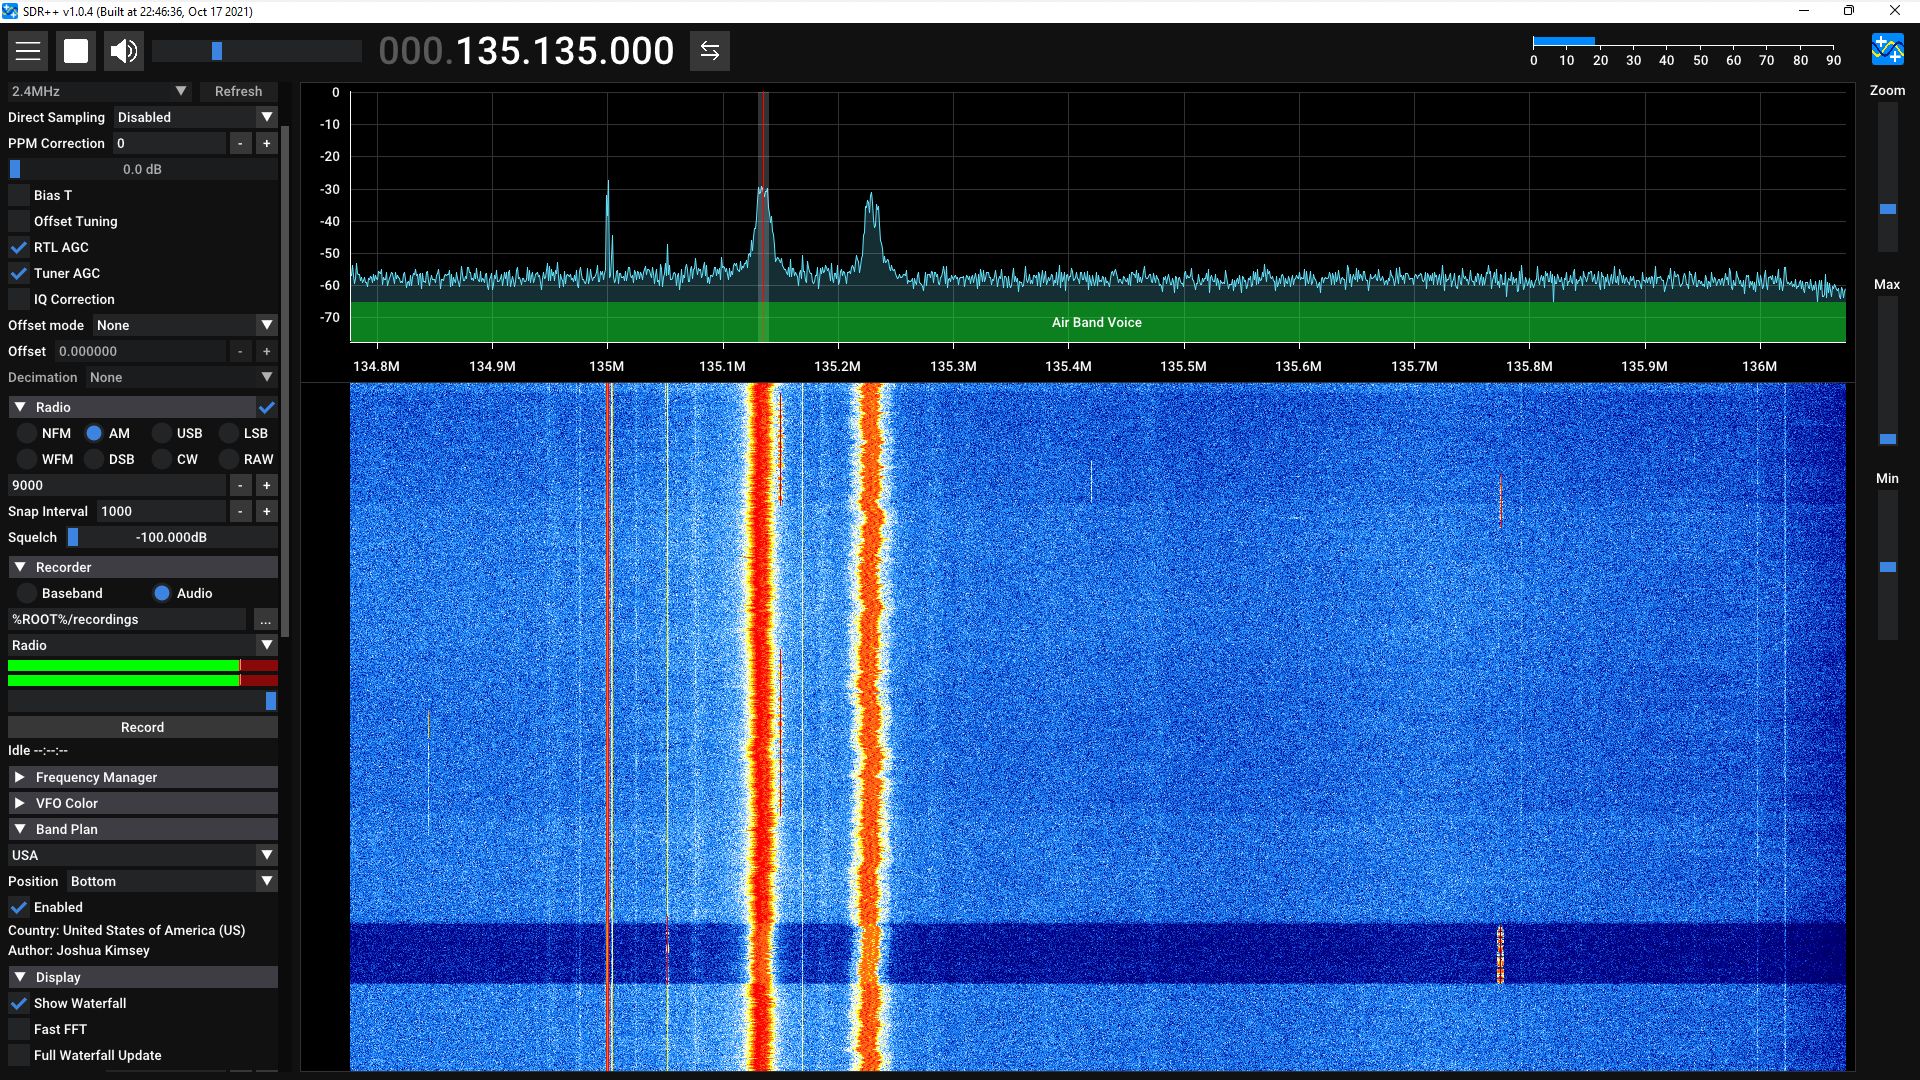Click the SDR++ logo icon at top right
The image size is (1920, 1080).
point(1887,49)
